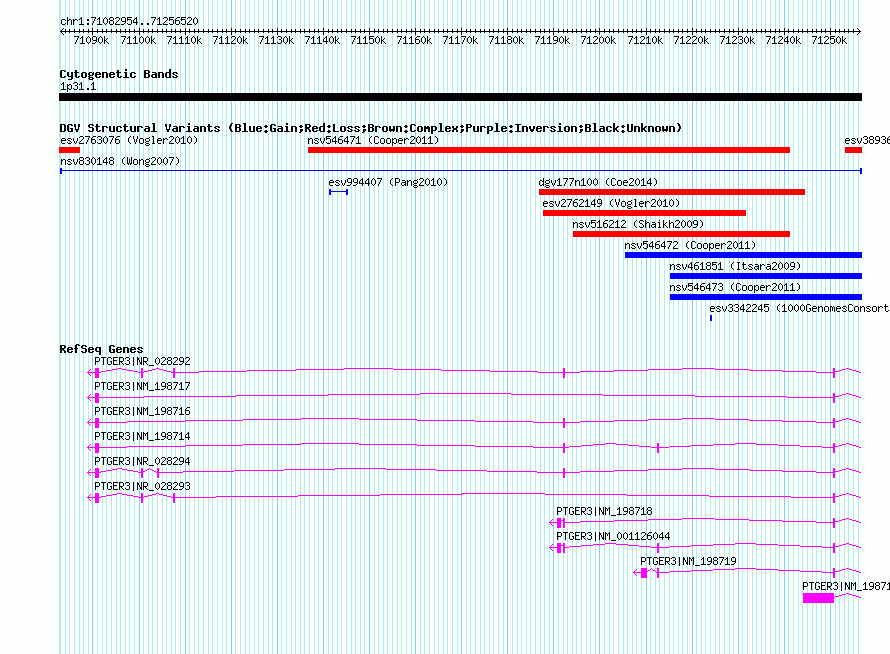
Task: Click the black 1p31.1 cytogenetic band bar
Action: pos(460,97)
